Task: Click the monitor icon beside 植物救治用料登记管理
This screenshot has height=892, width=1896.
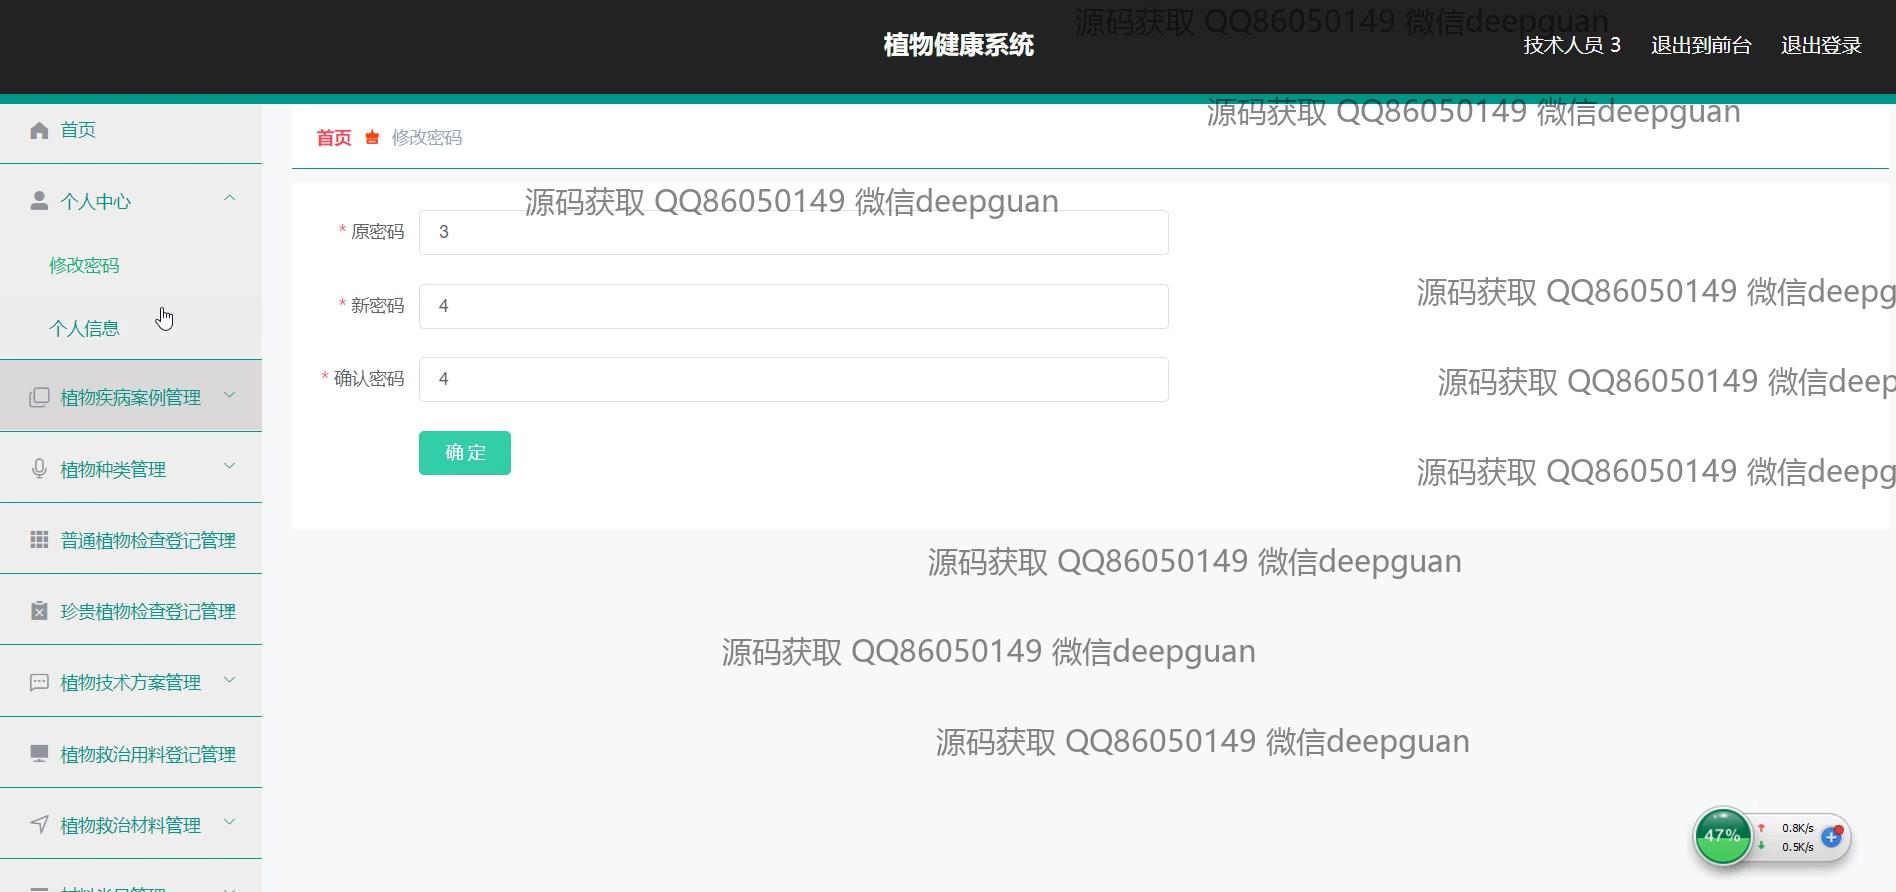Action: tap(39, 753)
